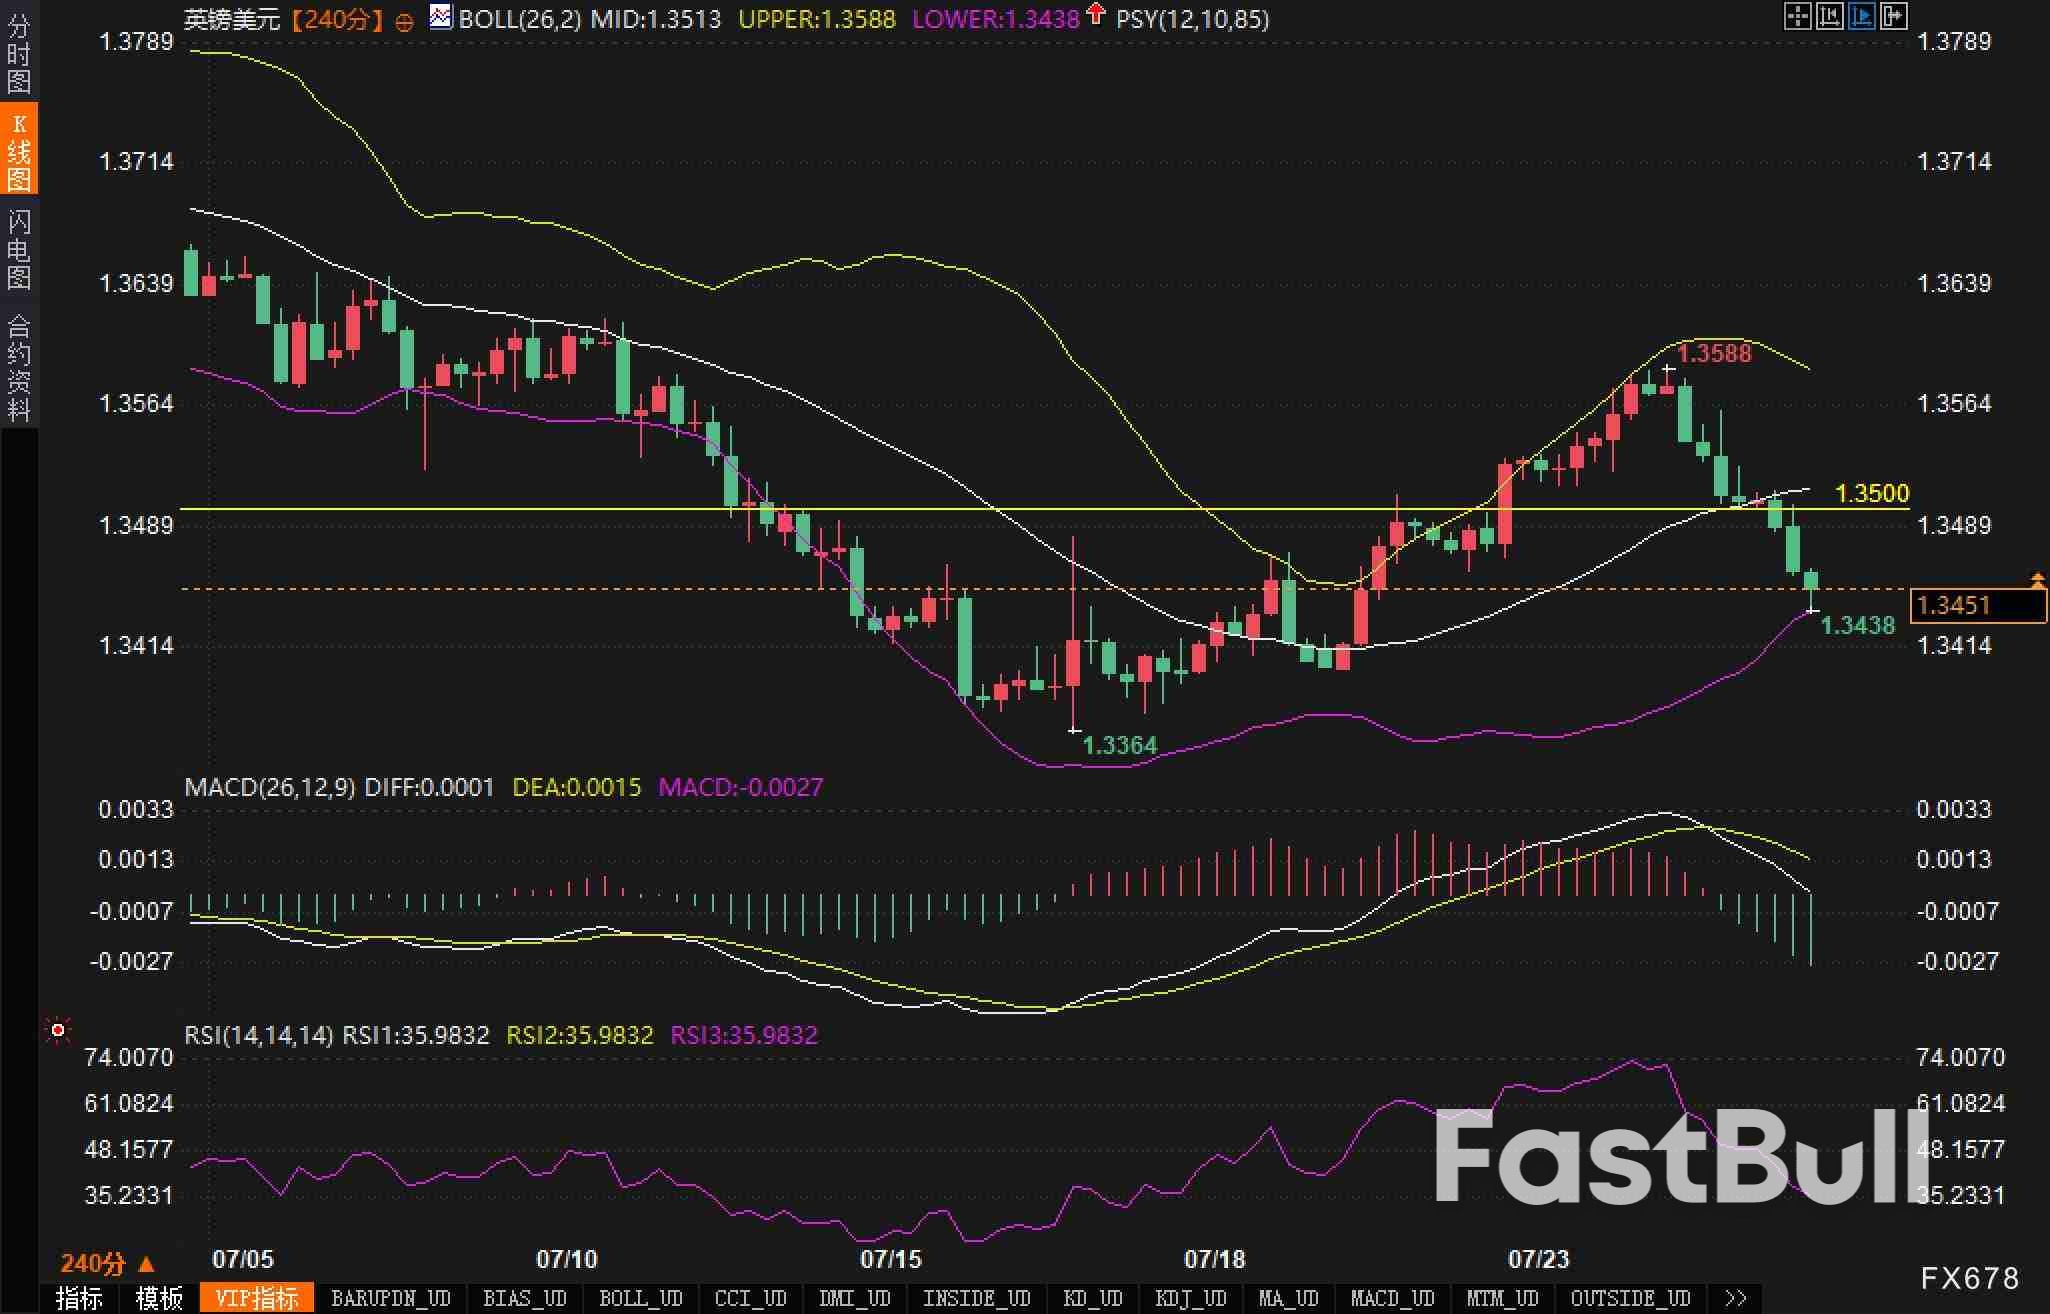Screen dimensions: 2050x1314
Task: Select the VIP指标 tab
Action: (x=256, y=1298)
